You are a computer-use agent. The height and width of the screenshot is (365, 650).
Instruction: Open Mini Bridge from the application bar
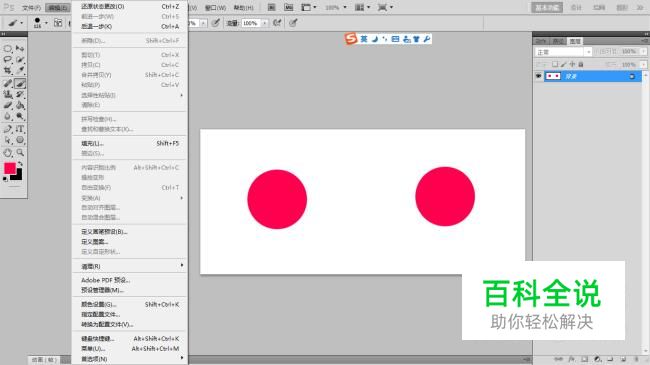click(x=289, y=7)
